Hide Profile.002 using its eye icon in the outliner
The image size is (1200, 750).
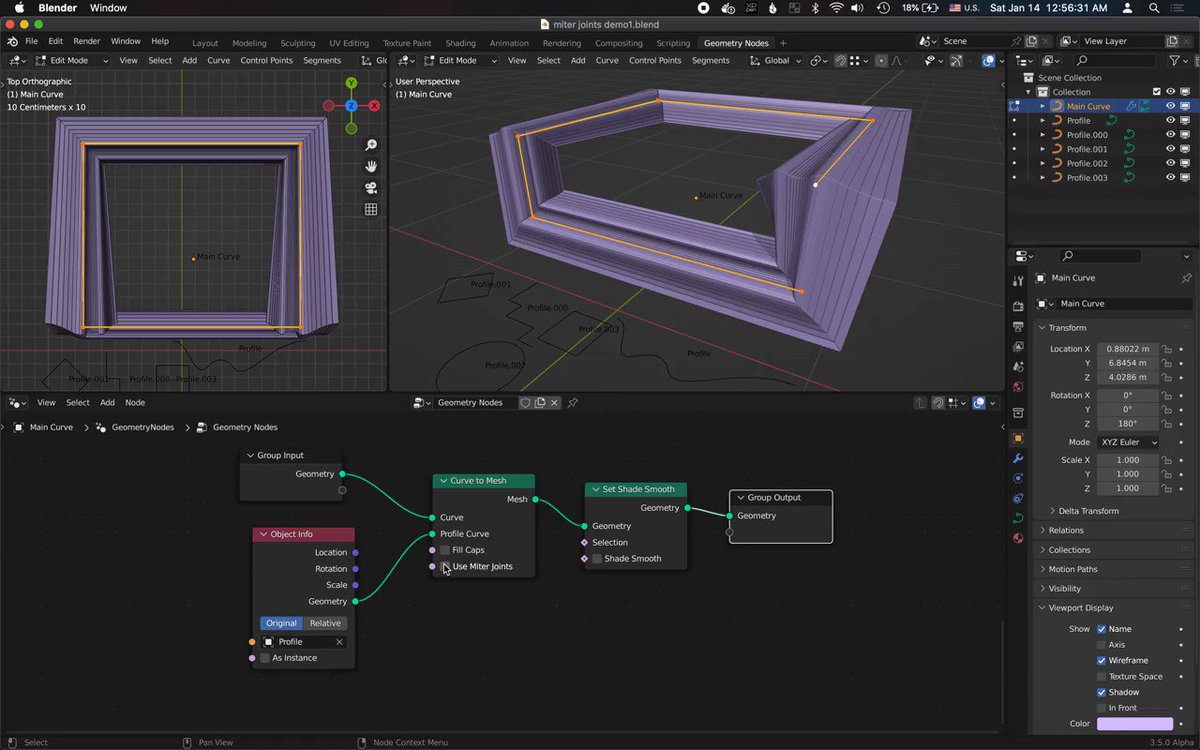pyautogui.click(x=1170, y=163)
